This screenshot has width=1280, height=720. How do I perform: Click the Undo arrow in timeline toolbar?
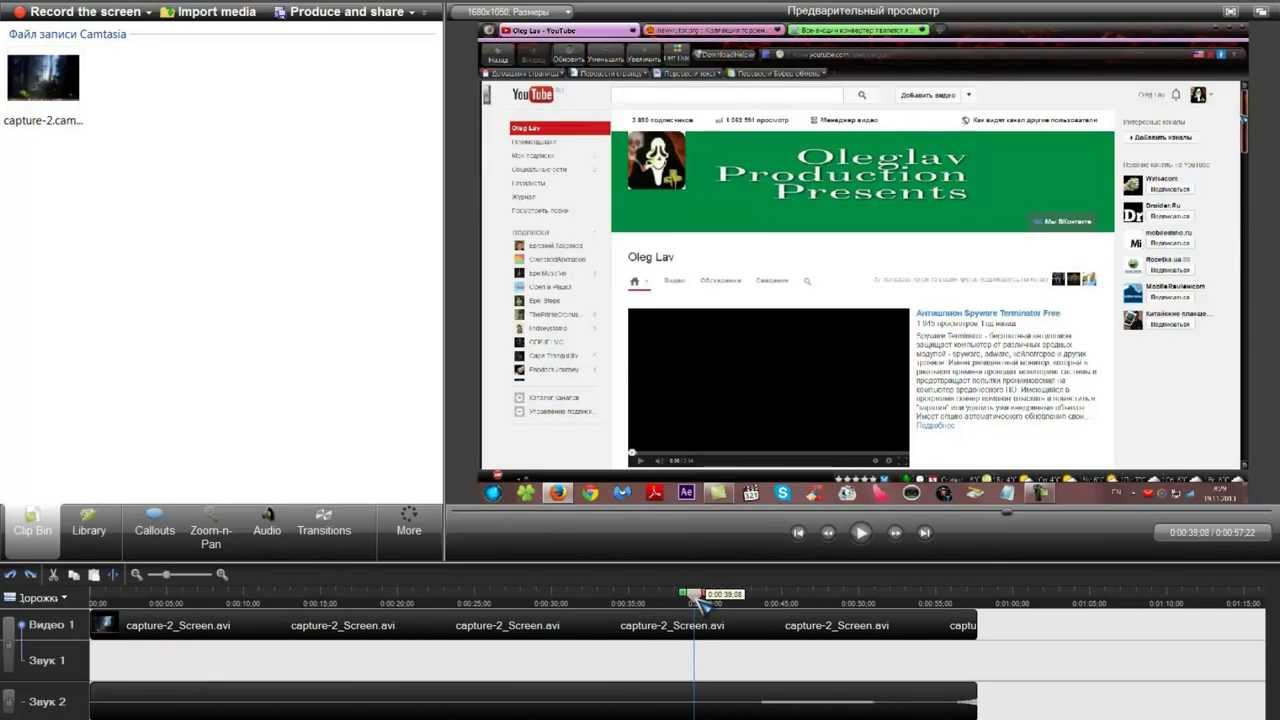coord(10,575)
